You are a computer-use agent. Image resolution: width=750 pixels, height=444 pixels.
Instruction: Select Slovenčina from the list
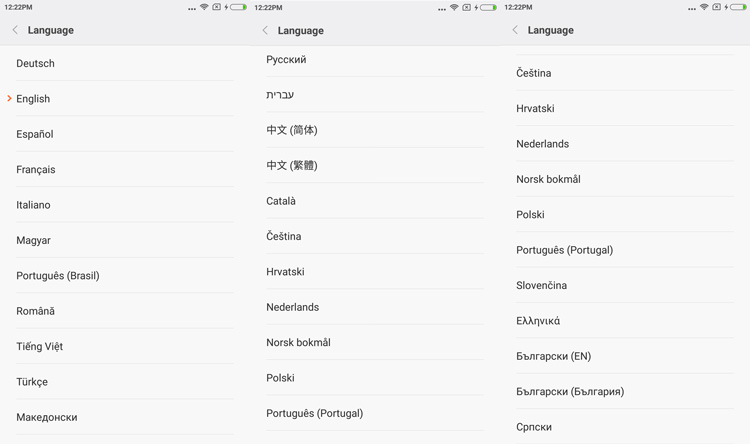pos(541,286)
